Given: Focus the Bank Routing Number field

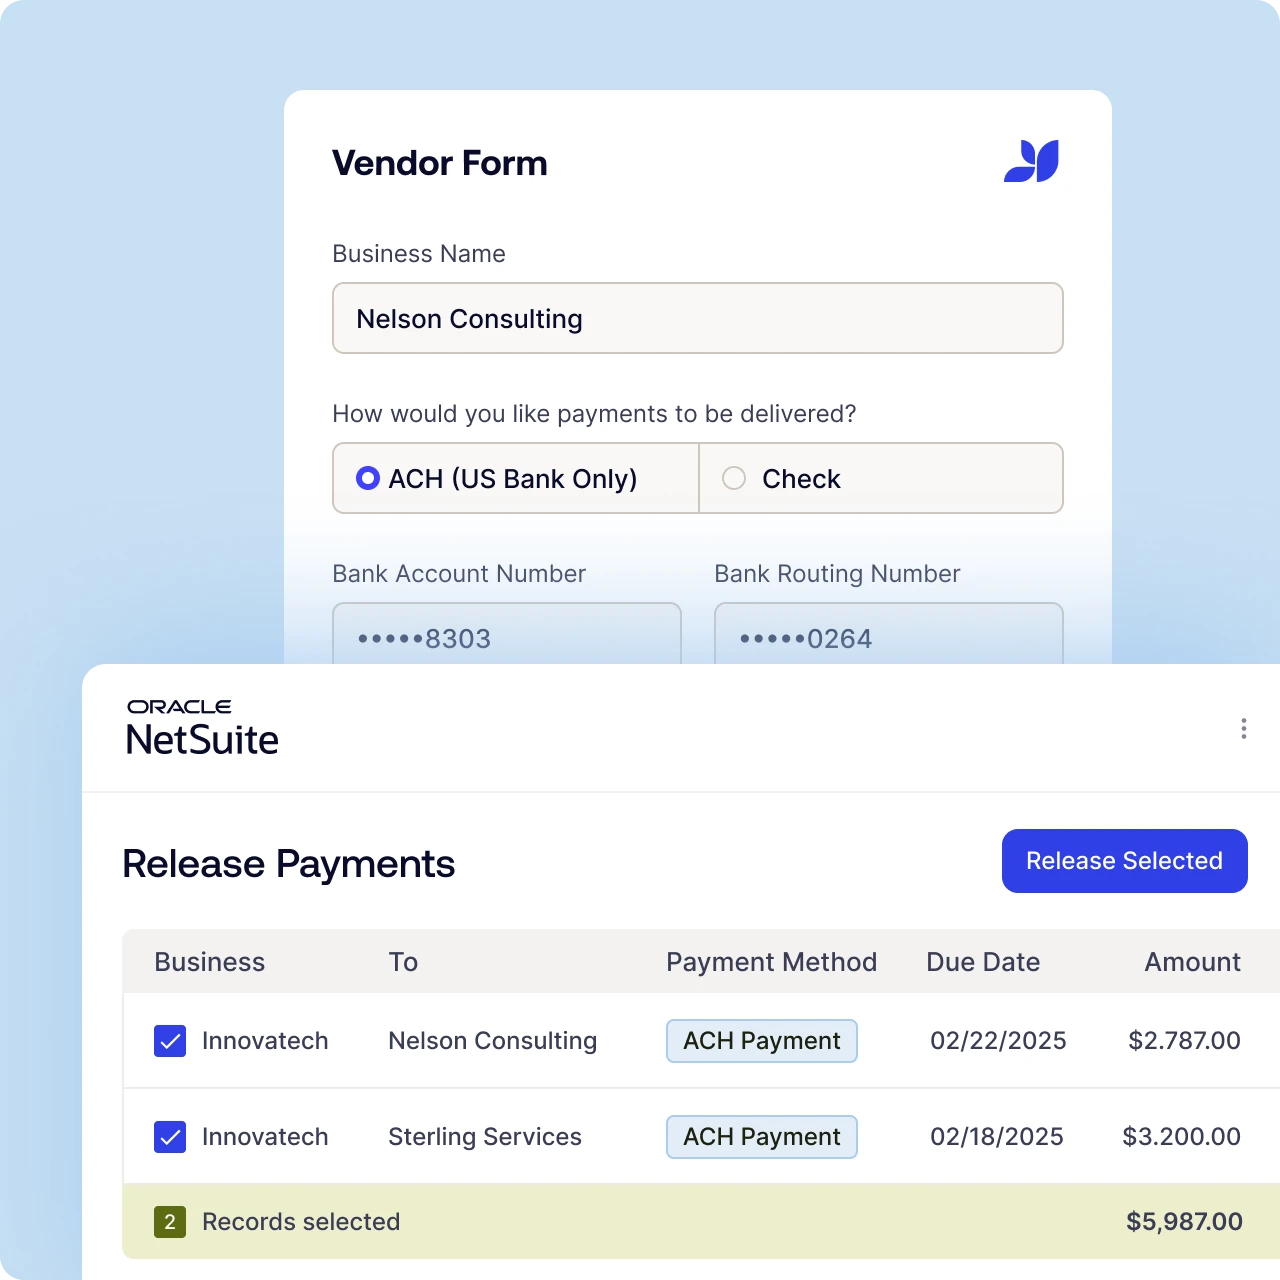Looking at the screenshot, I should click(x=888, y=636).
